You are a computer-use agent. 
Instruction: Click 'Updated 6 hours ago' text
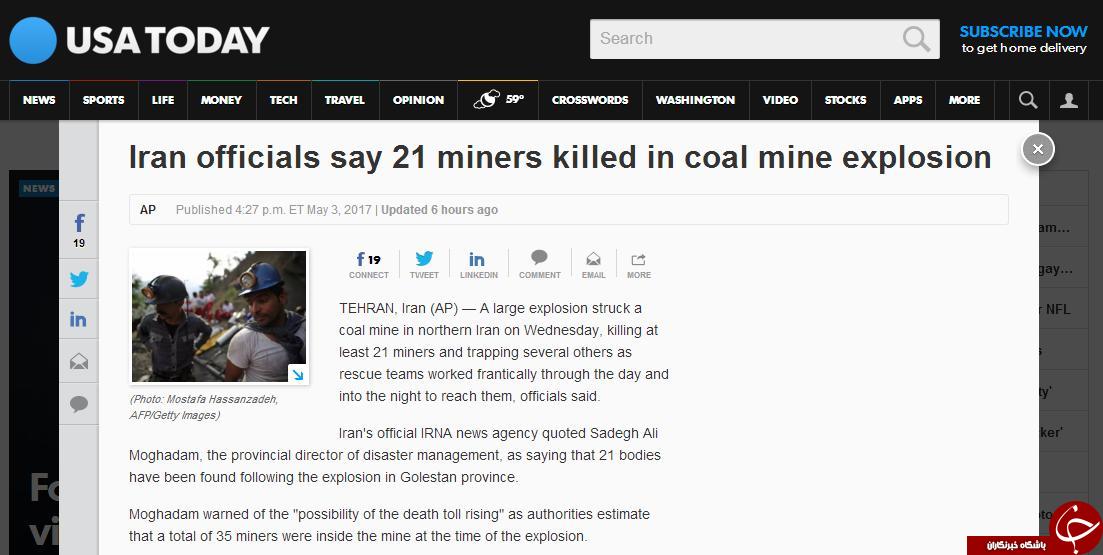point(440,210)
